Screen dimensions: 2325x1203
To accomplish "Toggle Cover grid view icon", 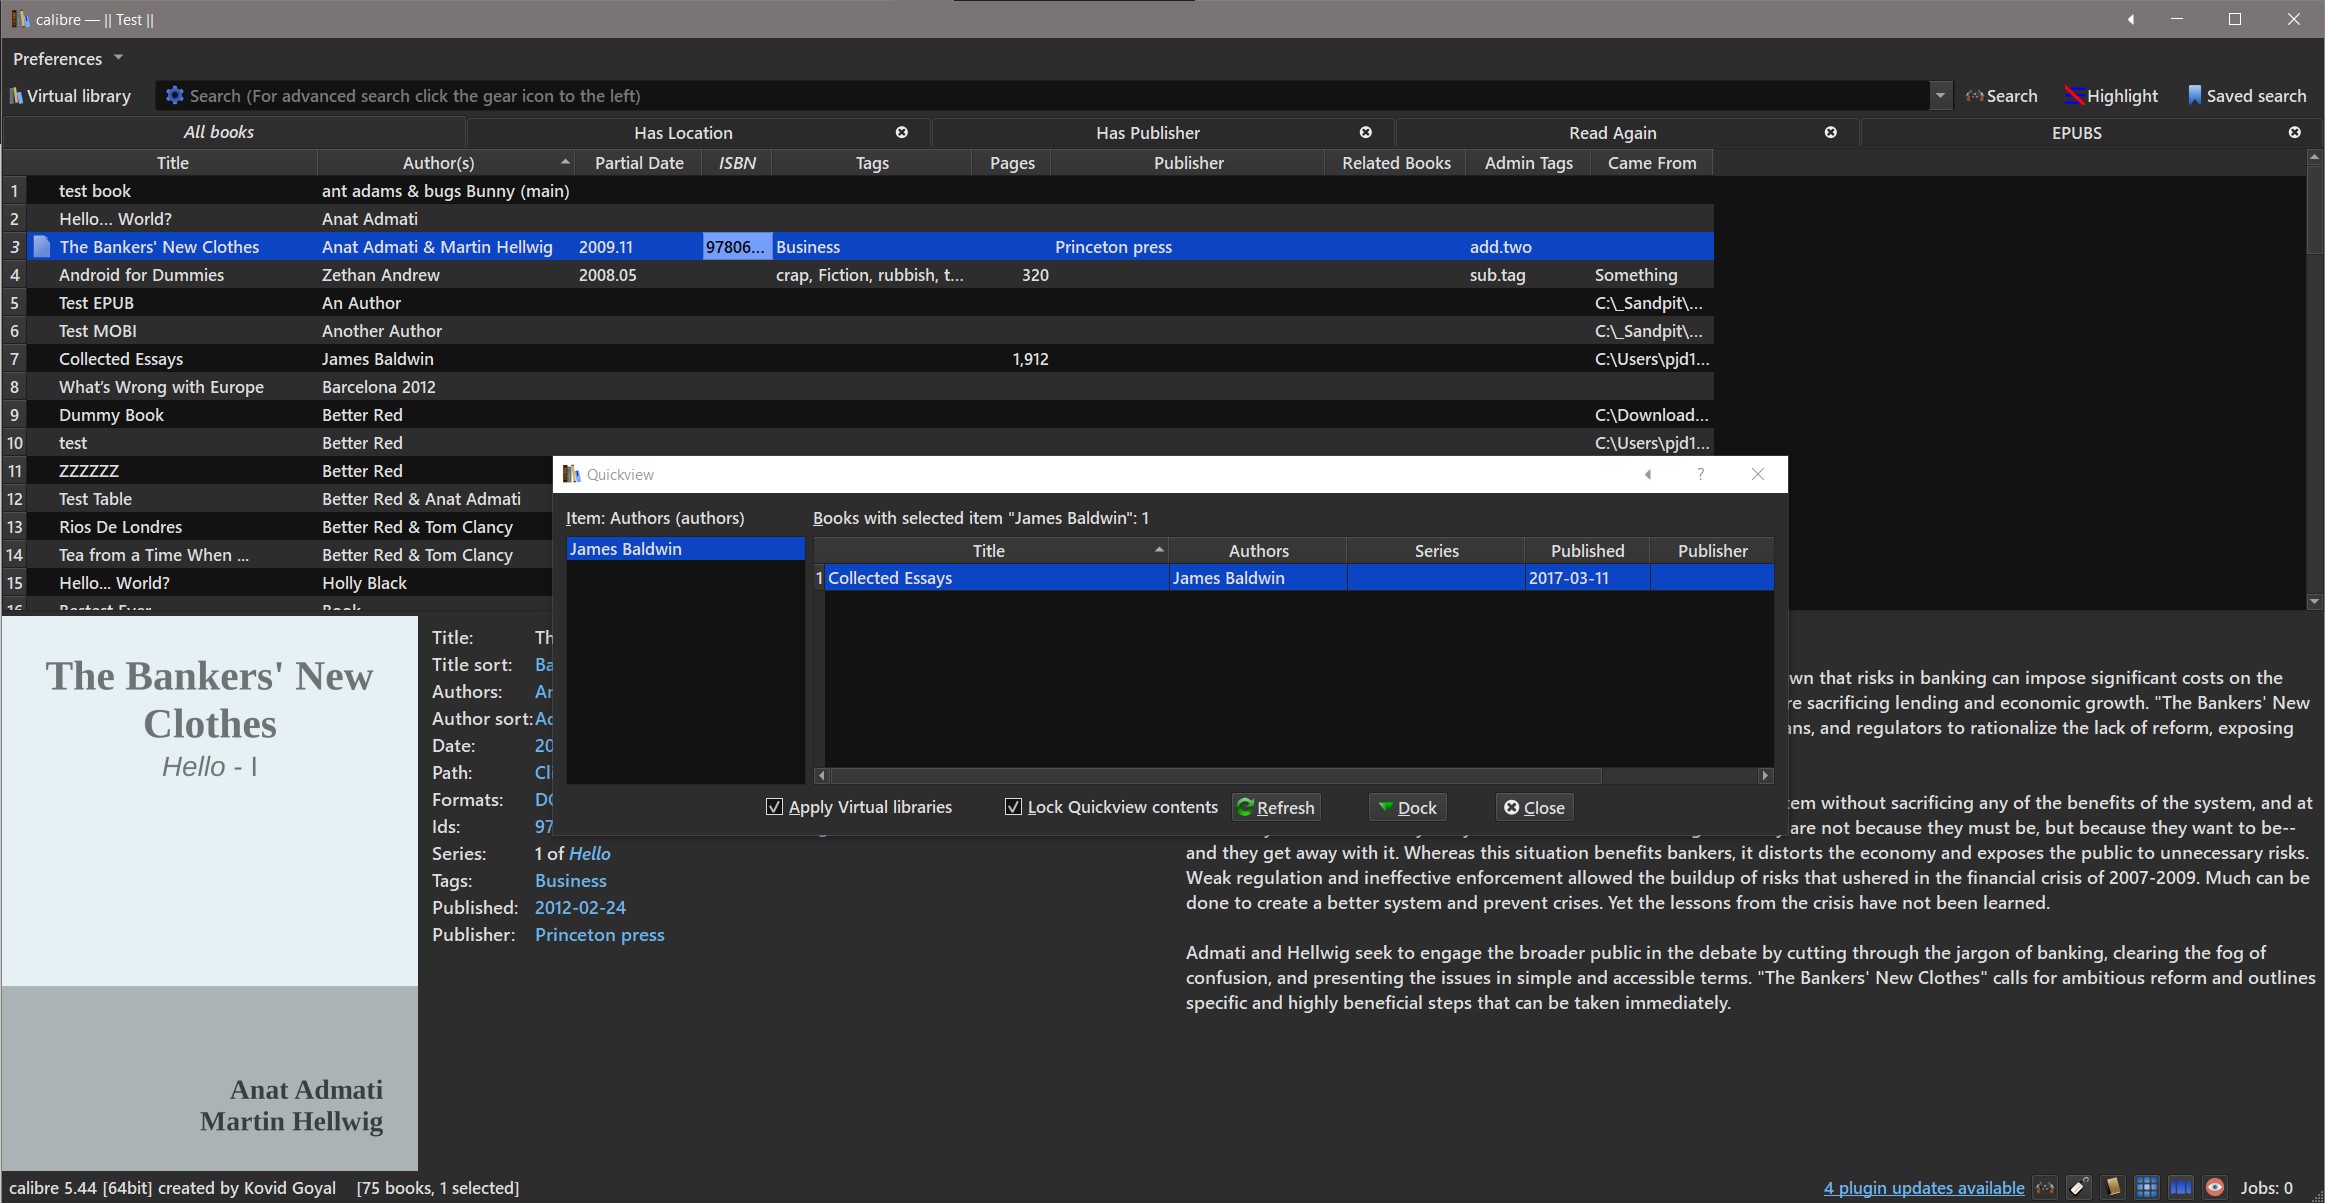I will [x=2147, y=1187].
